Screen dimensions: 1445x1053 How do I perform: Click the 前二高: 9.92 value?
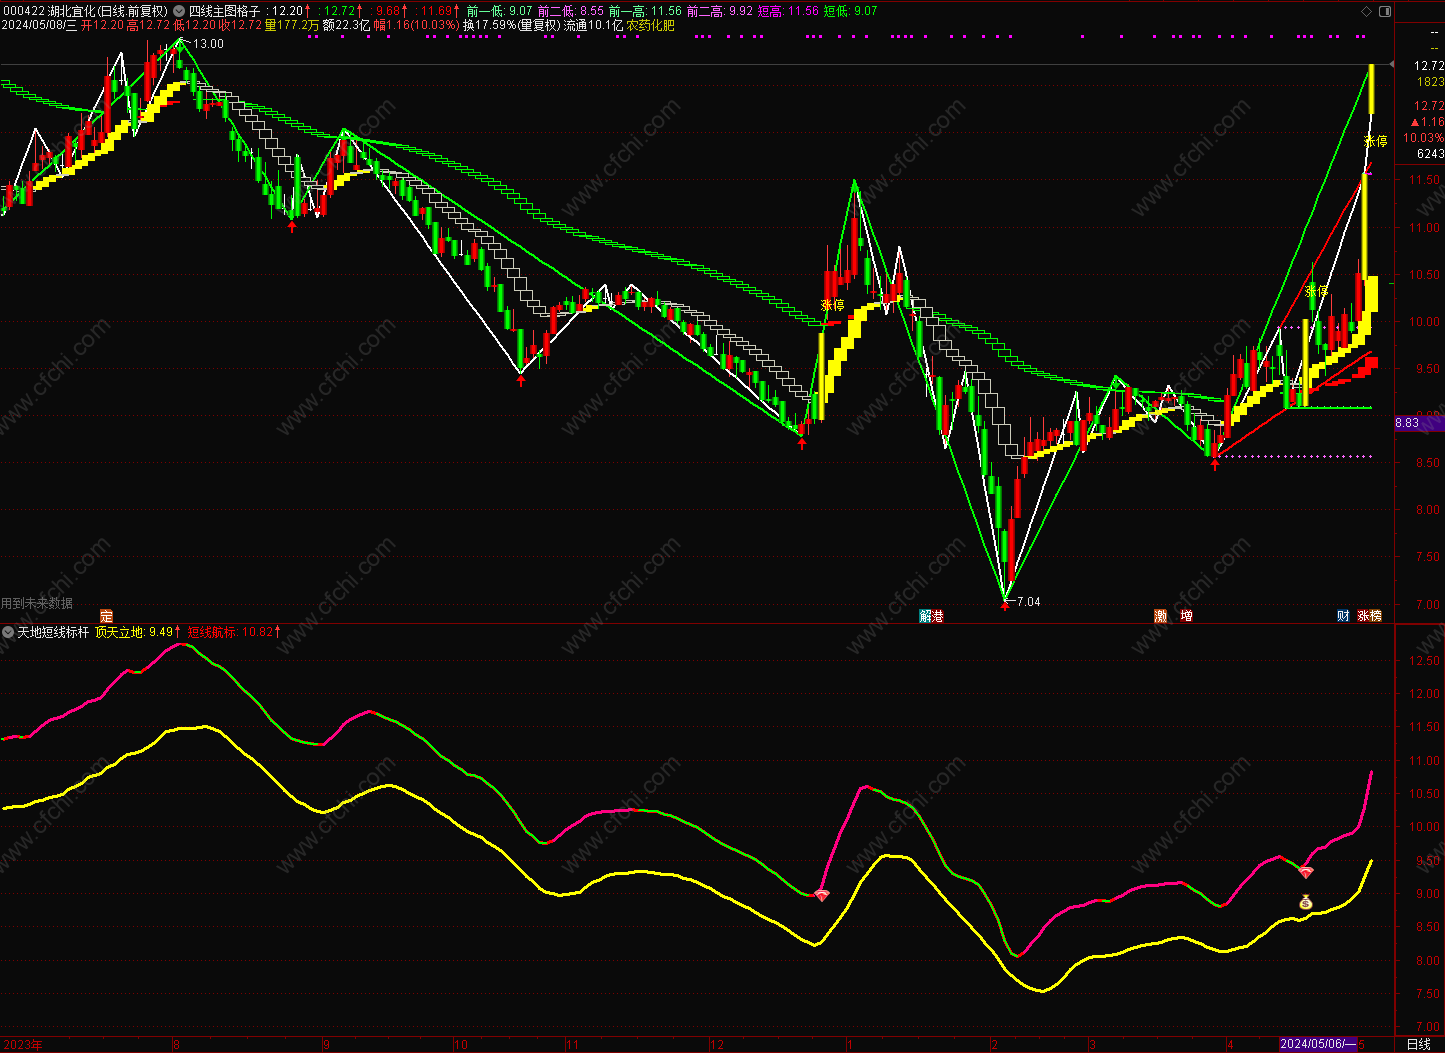click(720, 11)
